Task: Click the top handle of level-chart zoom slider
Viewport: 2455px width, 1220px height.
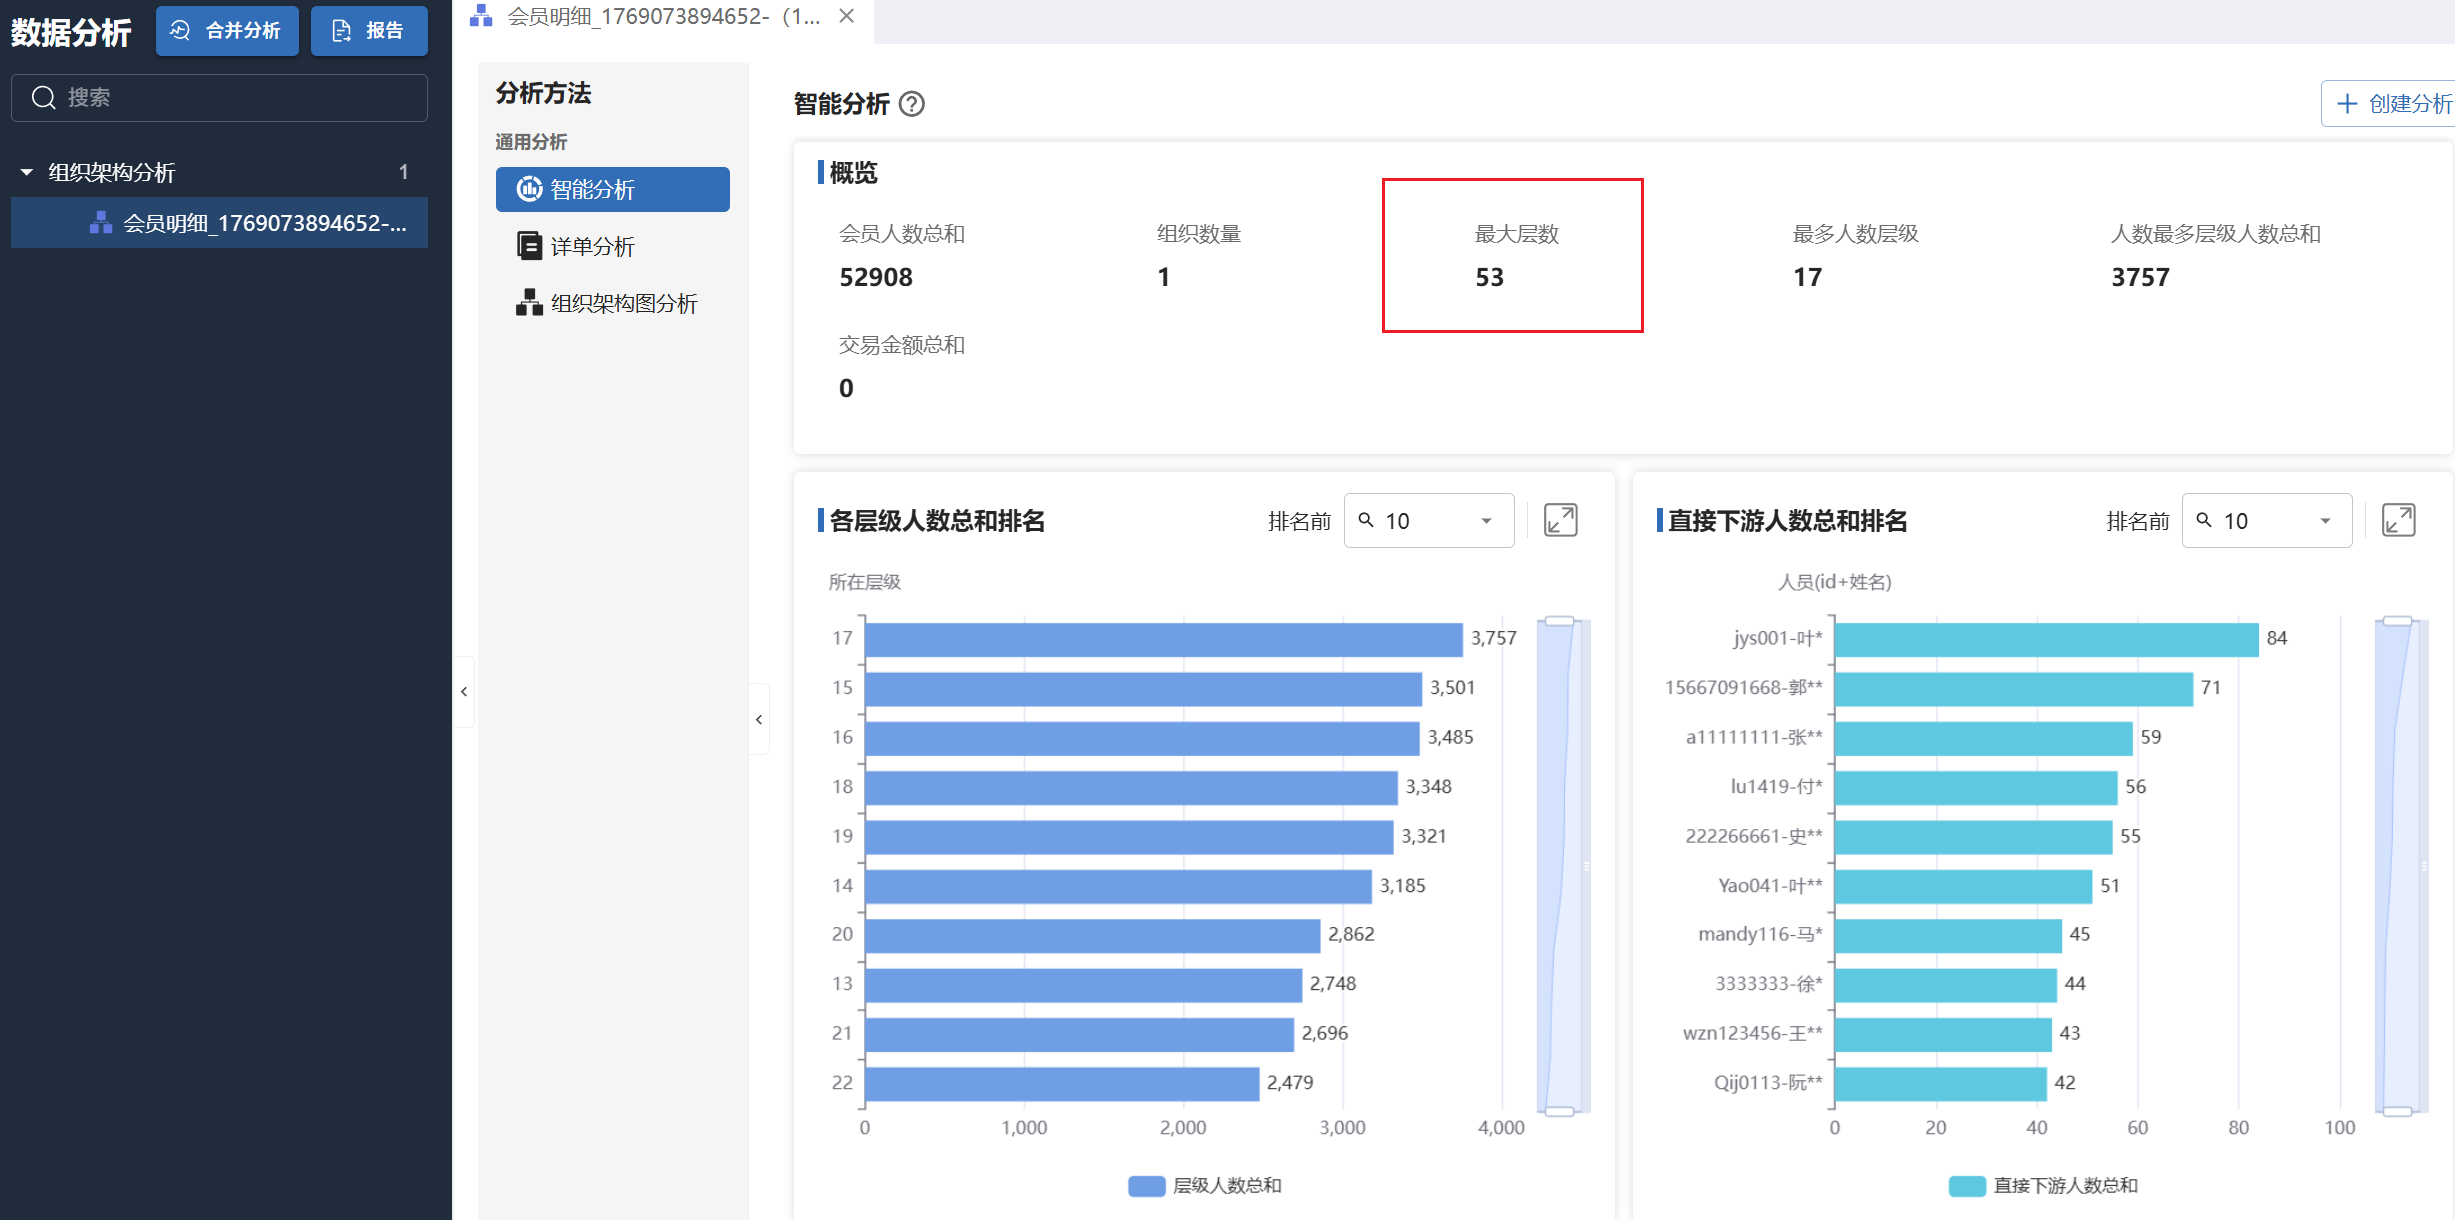Action: pyautogui.click(x=1559, y=621)
